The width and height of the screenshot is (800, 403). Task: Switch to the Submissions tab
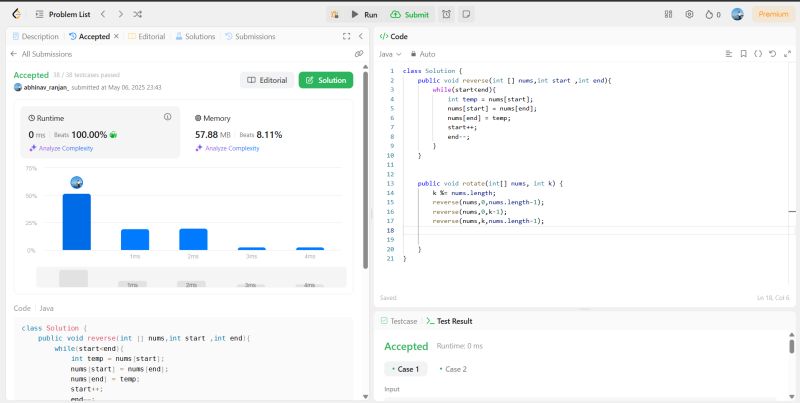[x=250, y=36]
